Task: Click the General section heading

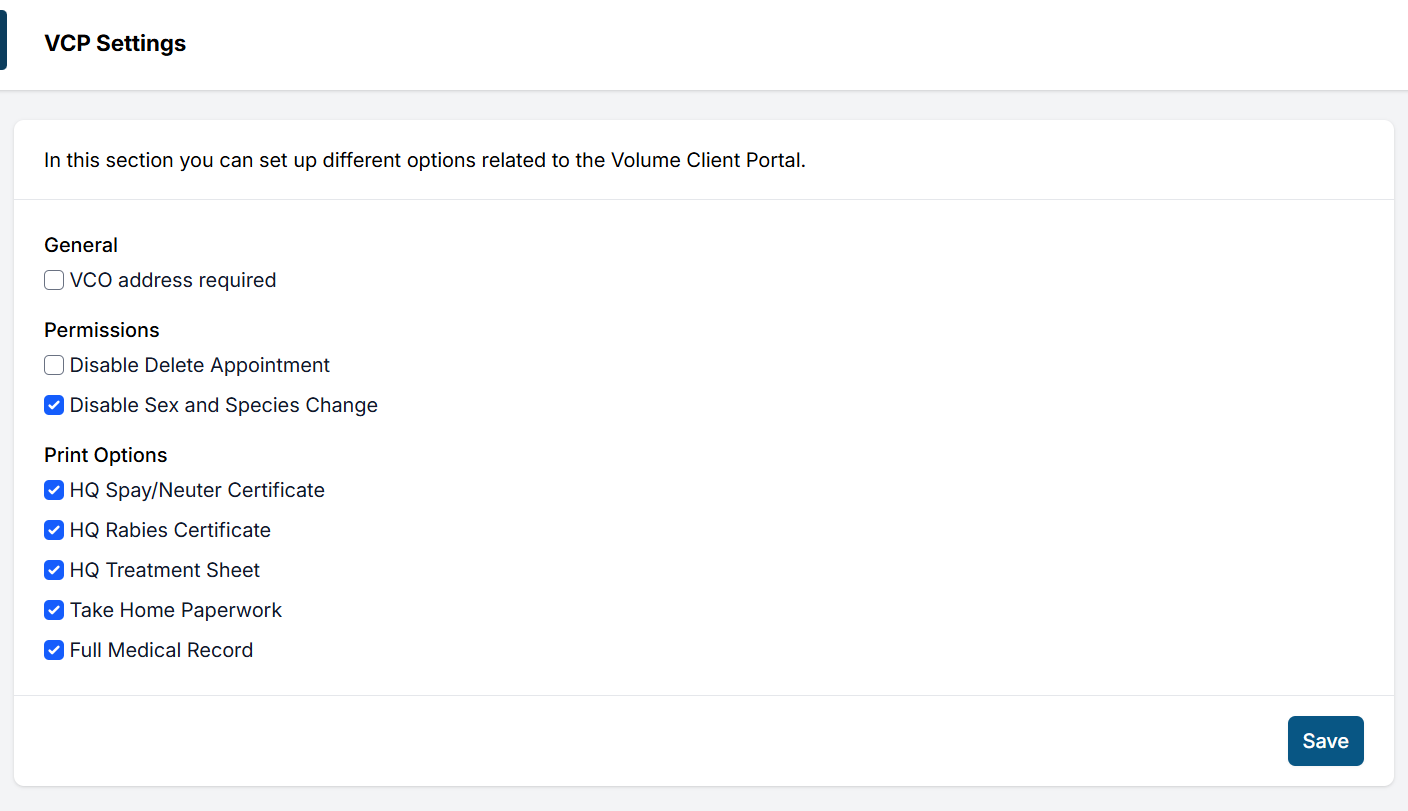Action: point(81,245)
